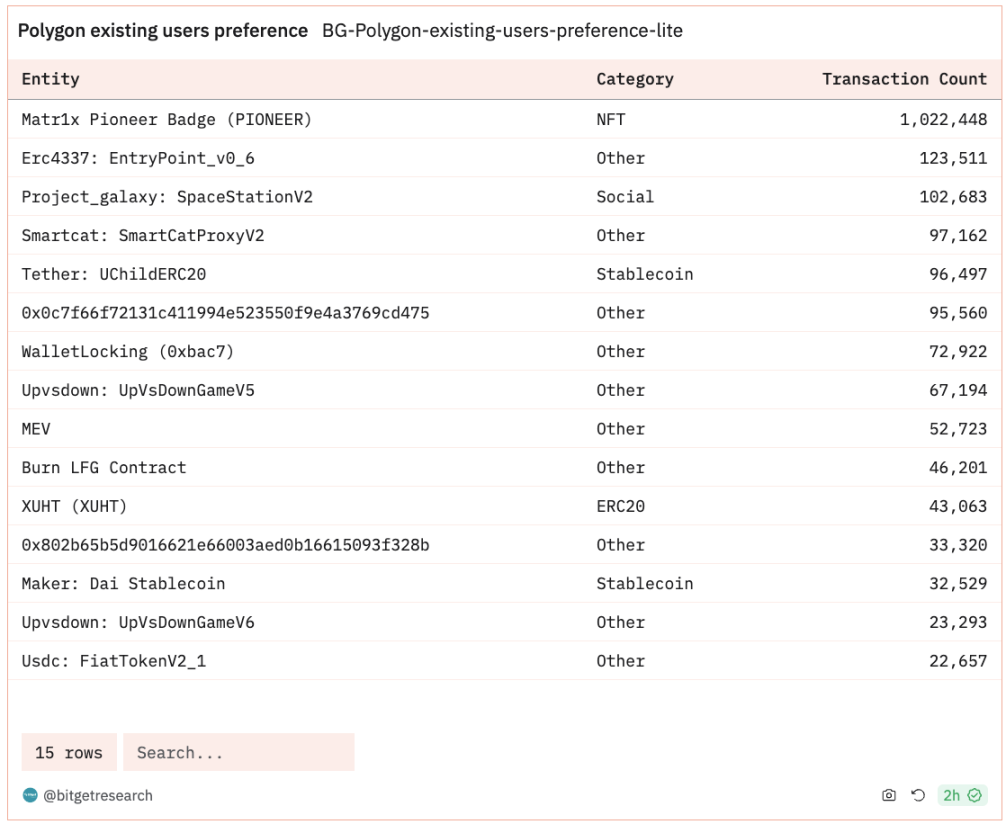Click the Search... input field
This screenshot has height=824, width=1006.
(239, 752)
